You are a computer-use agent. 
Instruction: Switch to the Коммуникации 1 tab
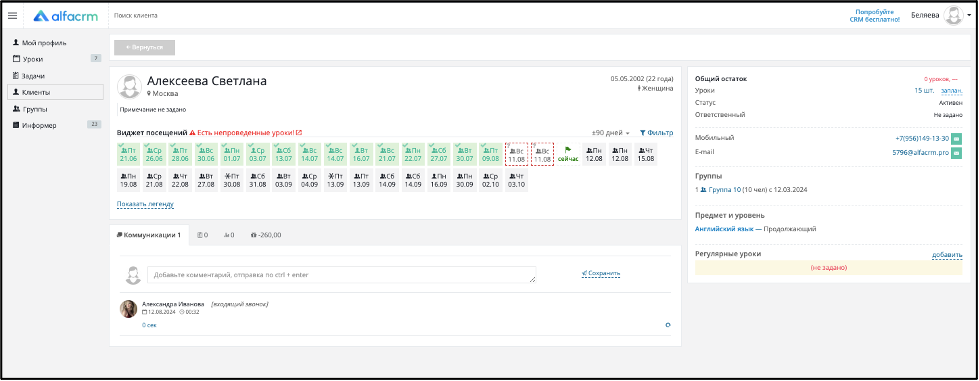coord(149,235)
